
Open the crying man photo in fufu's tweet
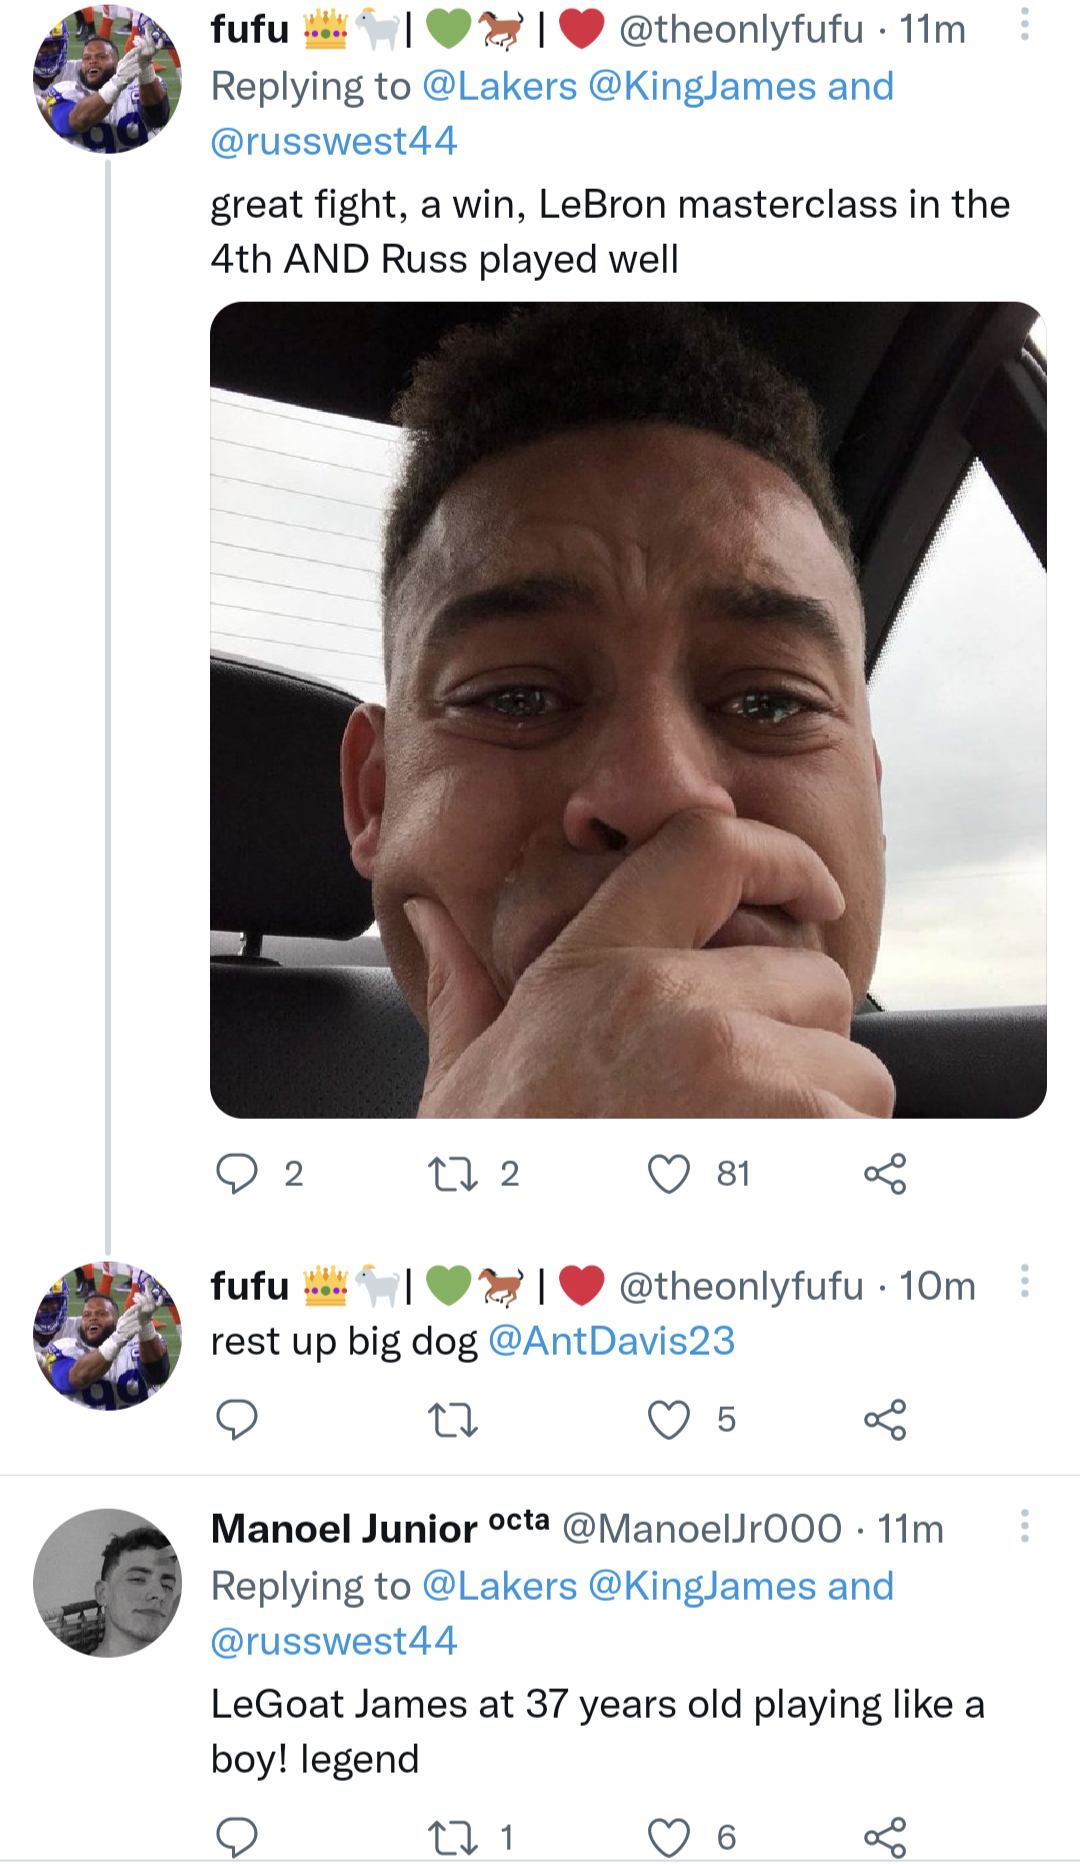click(x=628, y=710)
